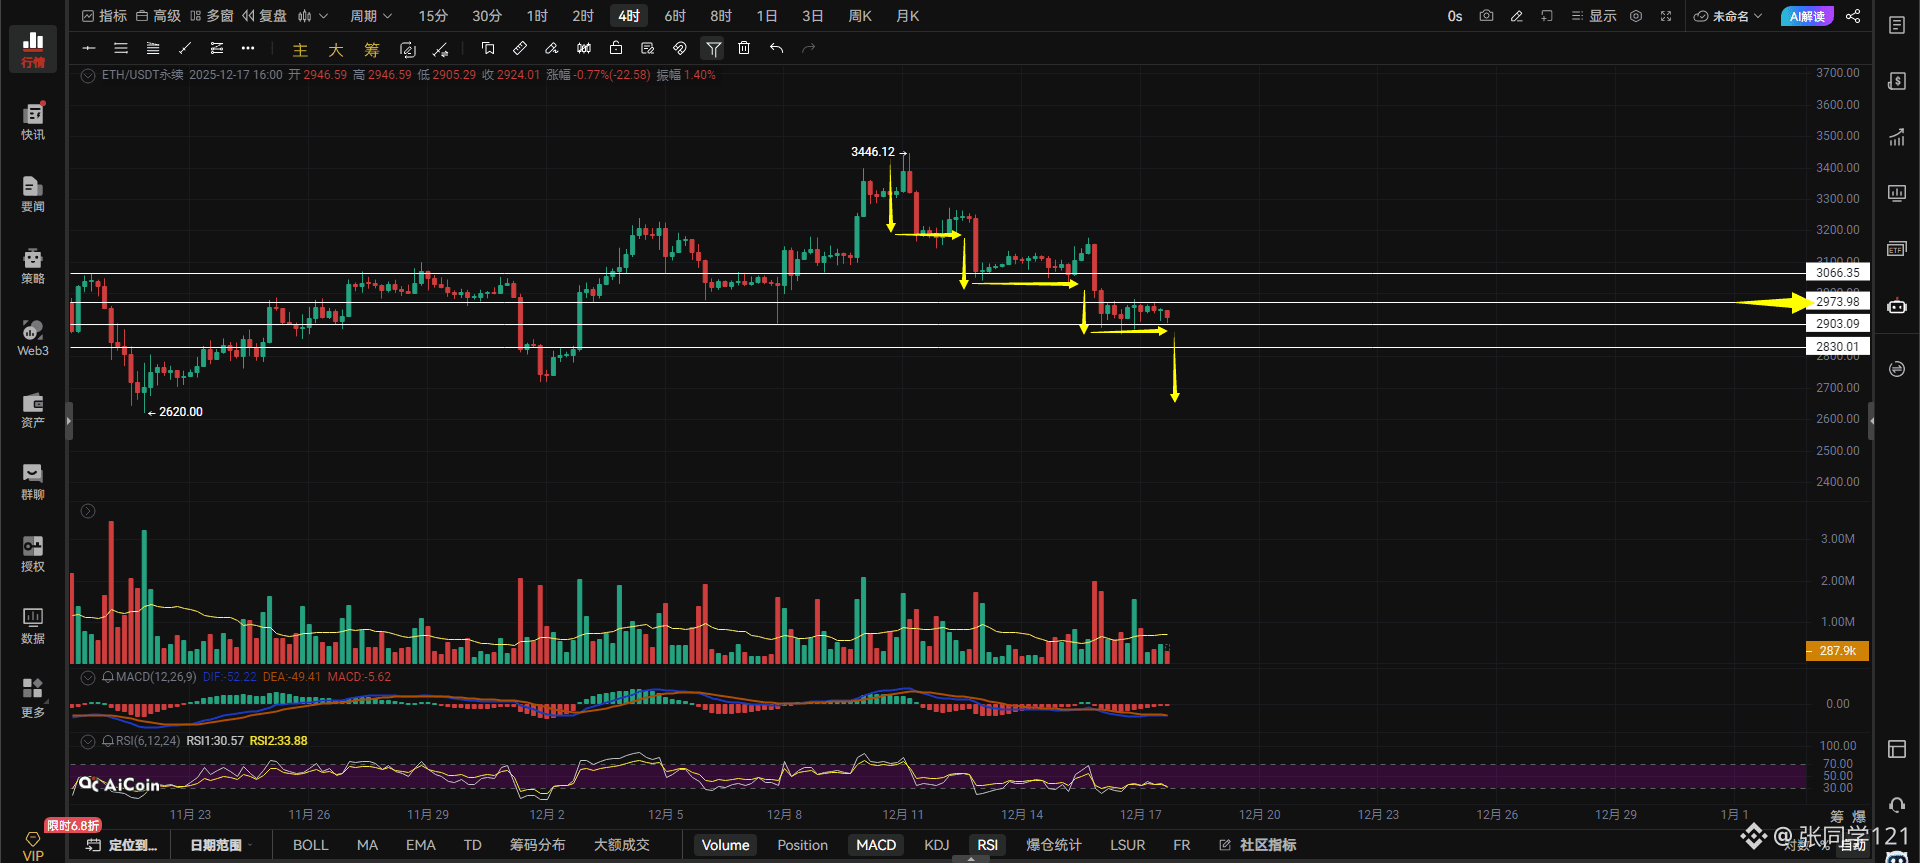Collapse the ETH/USDT main chart header
Viewport: 1920px width, 863px height.
(x=88, y=75)
